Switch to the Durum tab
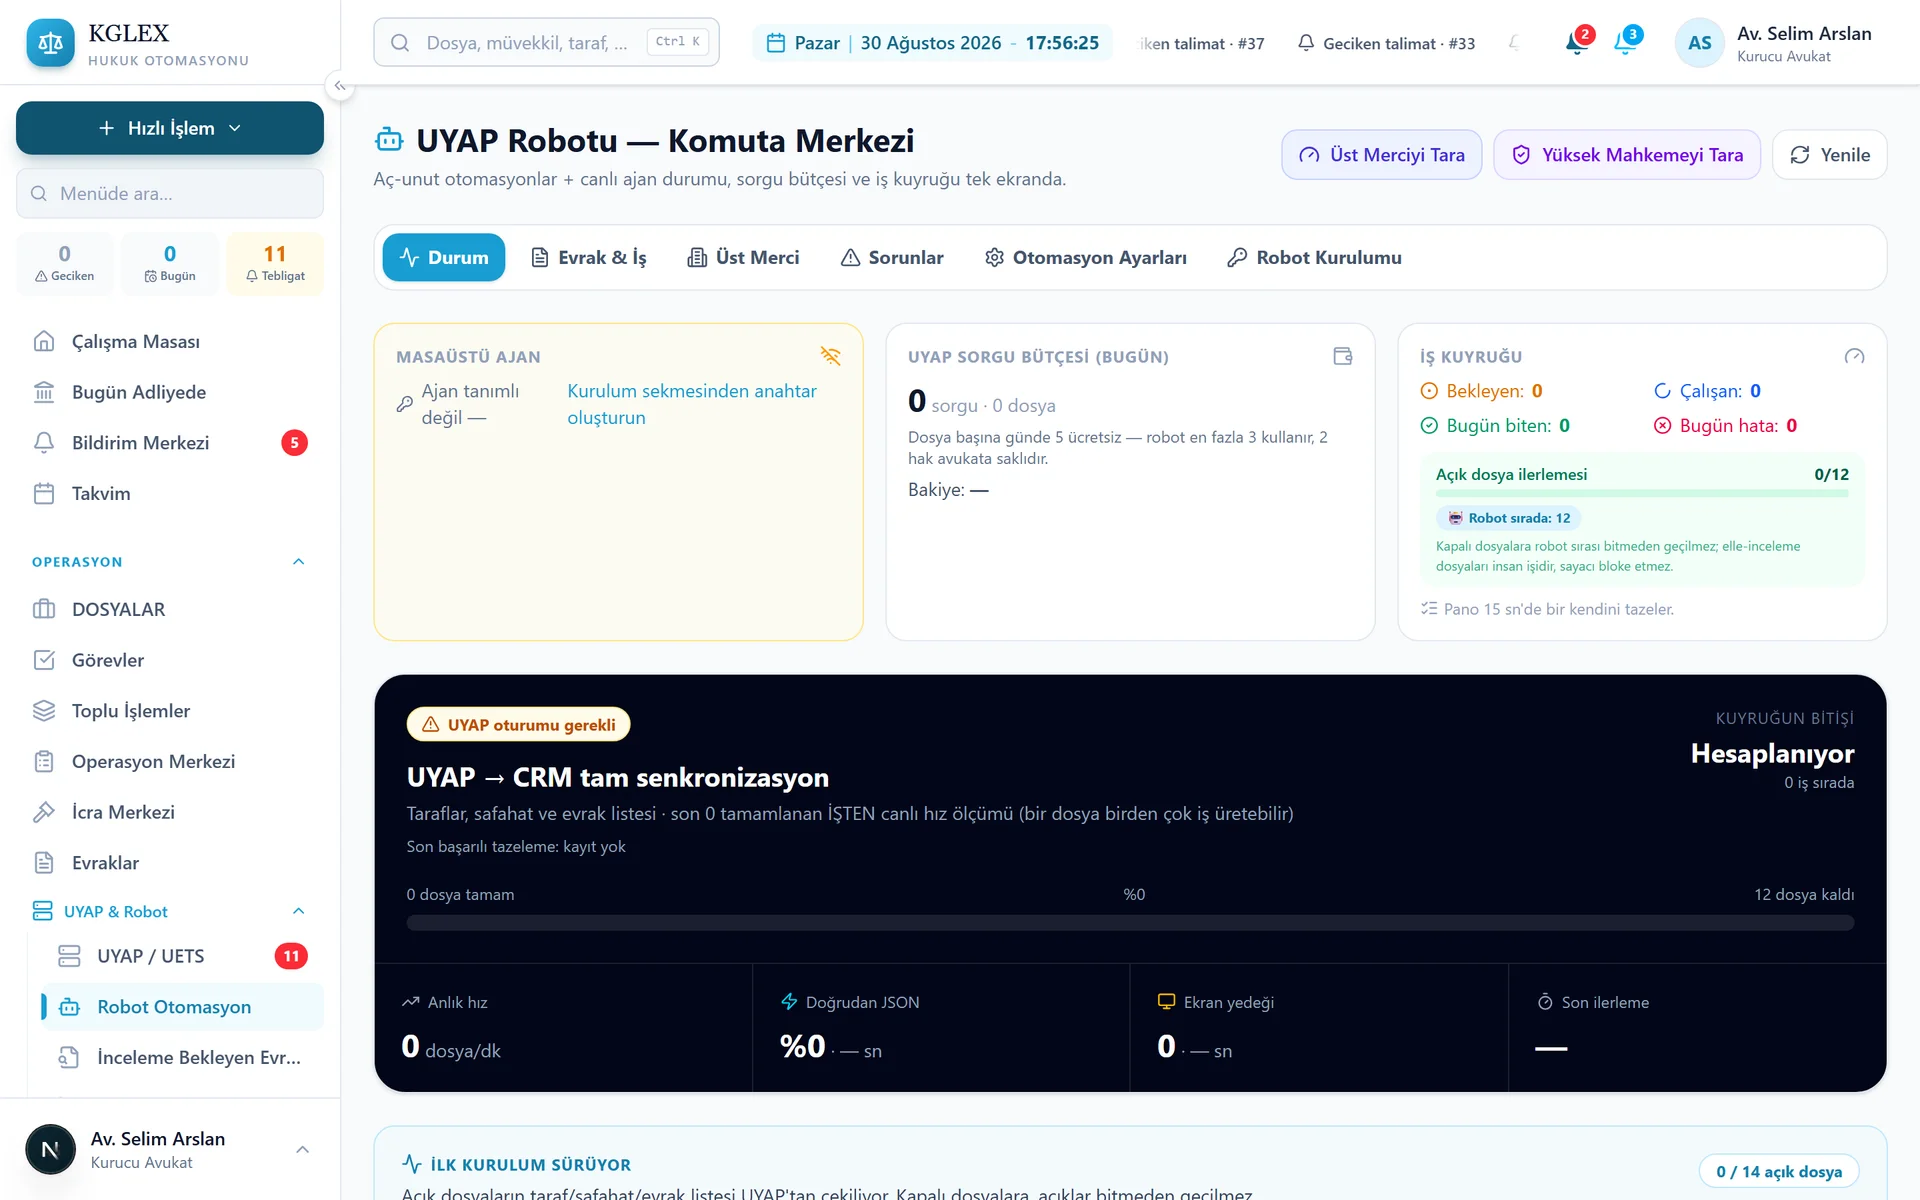This screenshot has height=1200, width=1920. pos(444,258)
